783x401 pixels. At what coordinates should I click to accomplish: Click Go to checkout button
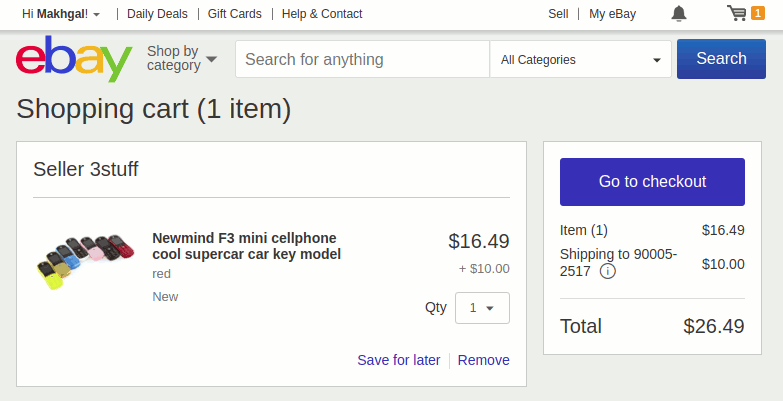pyautogui.click(x=652, y=182)
